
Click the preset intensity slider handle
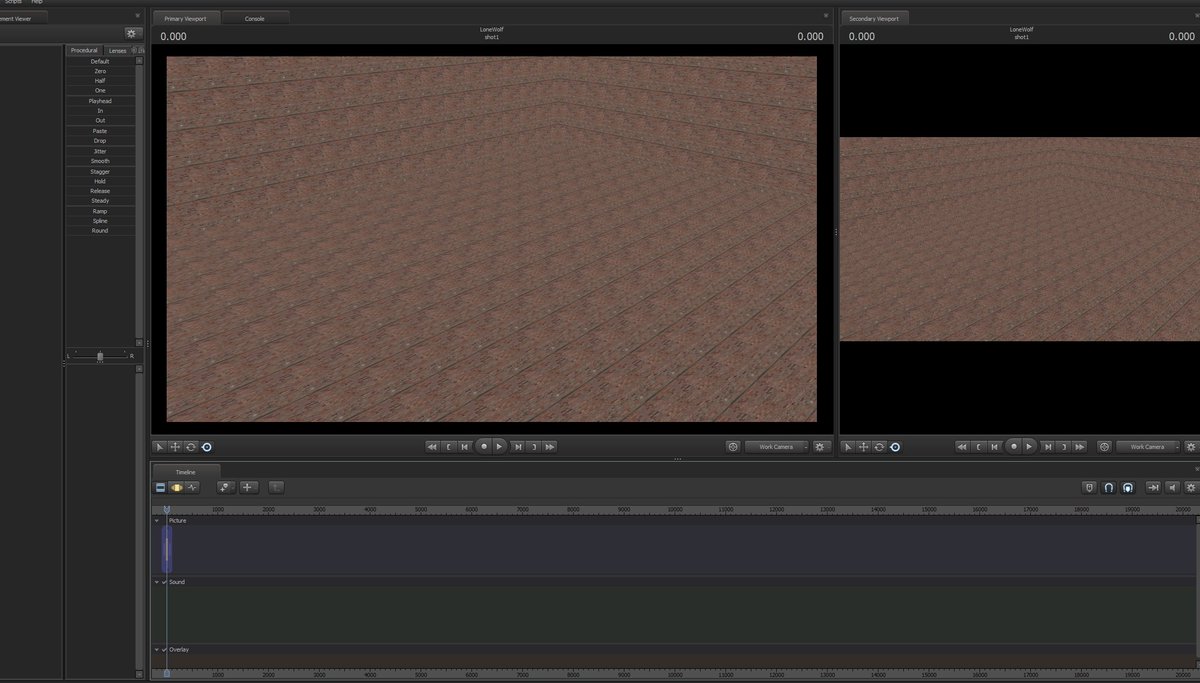[x=100, y=356]
